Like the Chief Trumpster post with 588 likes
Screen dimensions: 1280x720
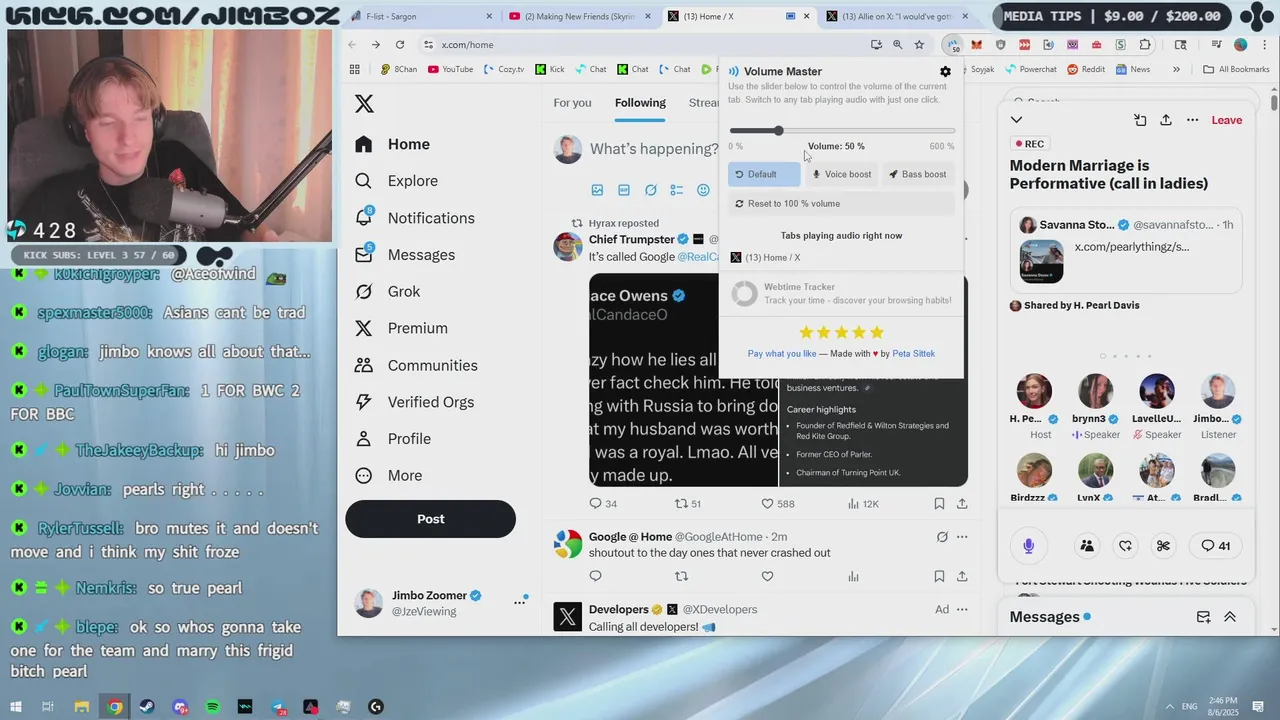(x=777, y=504)
